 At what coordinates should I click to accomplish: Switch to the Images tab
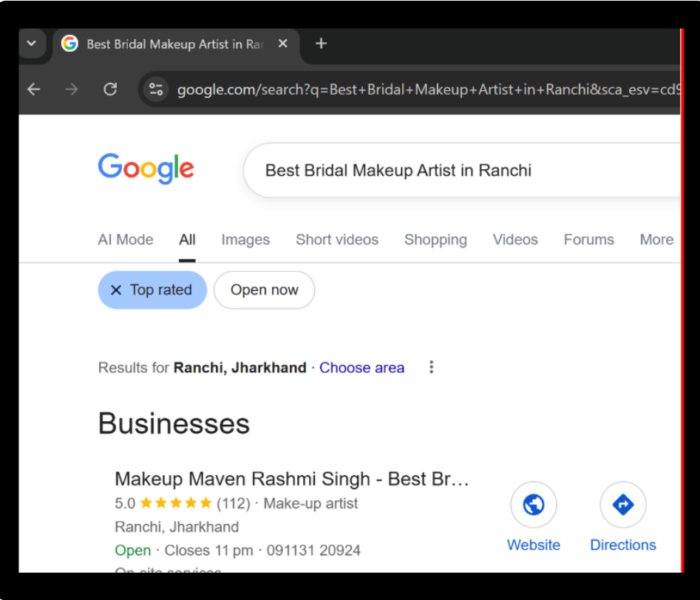tap(245, 239)
